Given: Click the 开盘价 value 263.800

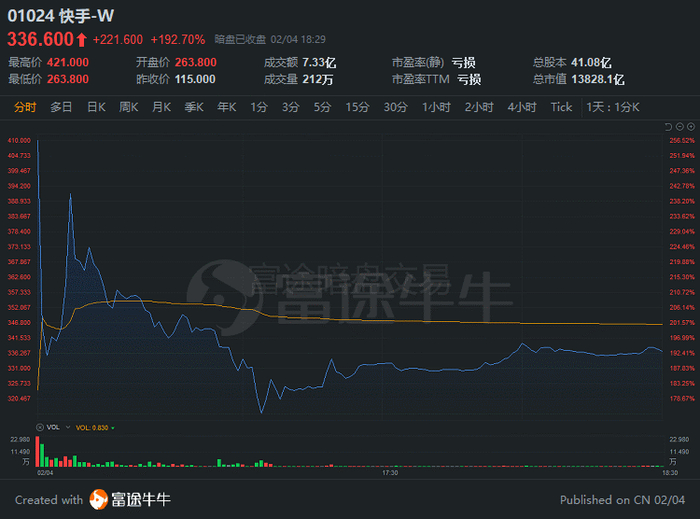Looking at the screenshot, I should [x=196, y=62].
